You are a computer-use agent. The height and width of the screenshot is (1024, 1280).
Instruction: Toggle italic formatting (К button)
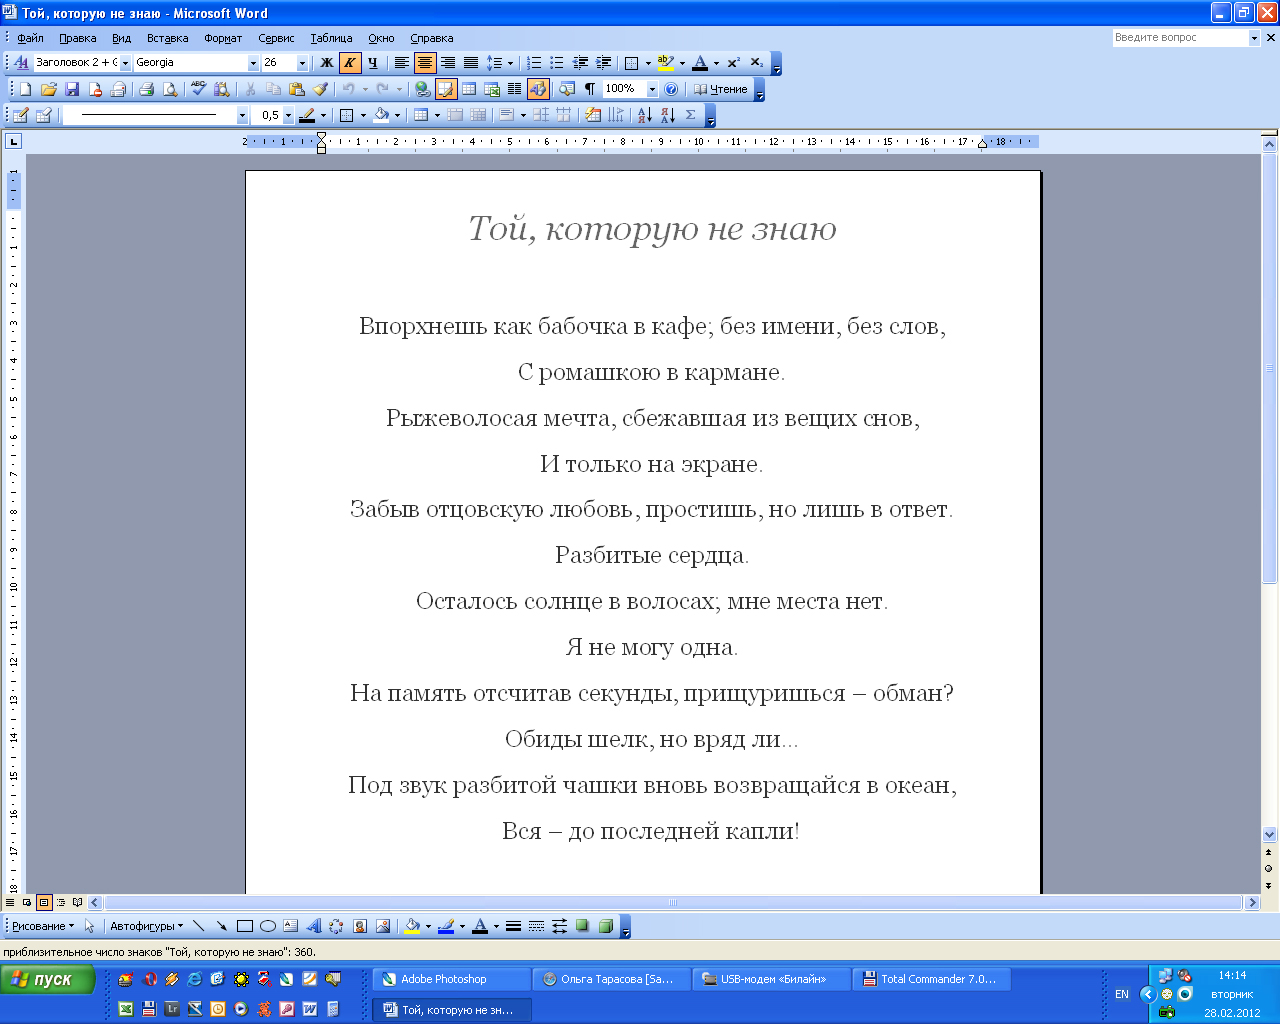349,63
